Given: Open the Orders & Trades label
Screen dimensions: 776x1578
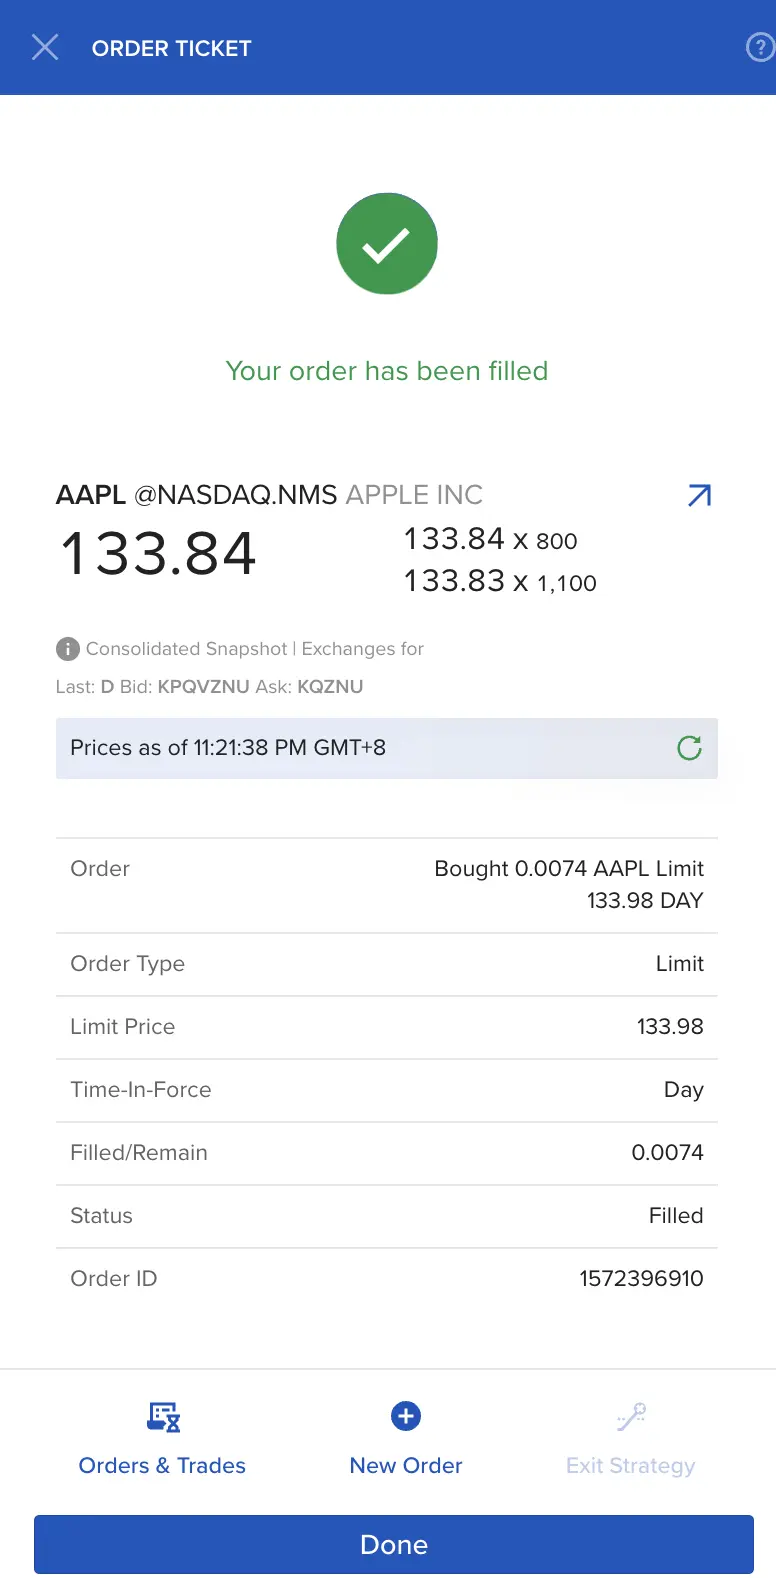Looking at the screenshot, I should point(162,1465).
